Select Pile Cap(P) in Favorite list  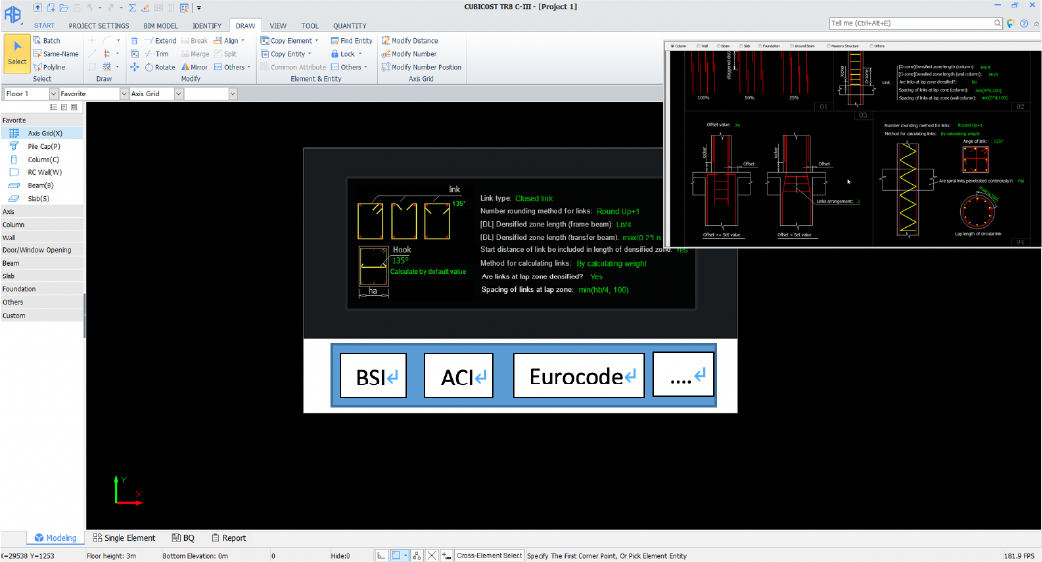tap(42, 146)
